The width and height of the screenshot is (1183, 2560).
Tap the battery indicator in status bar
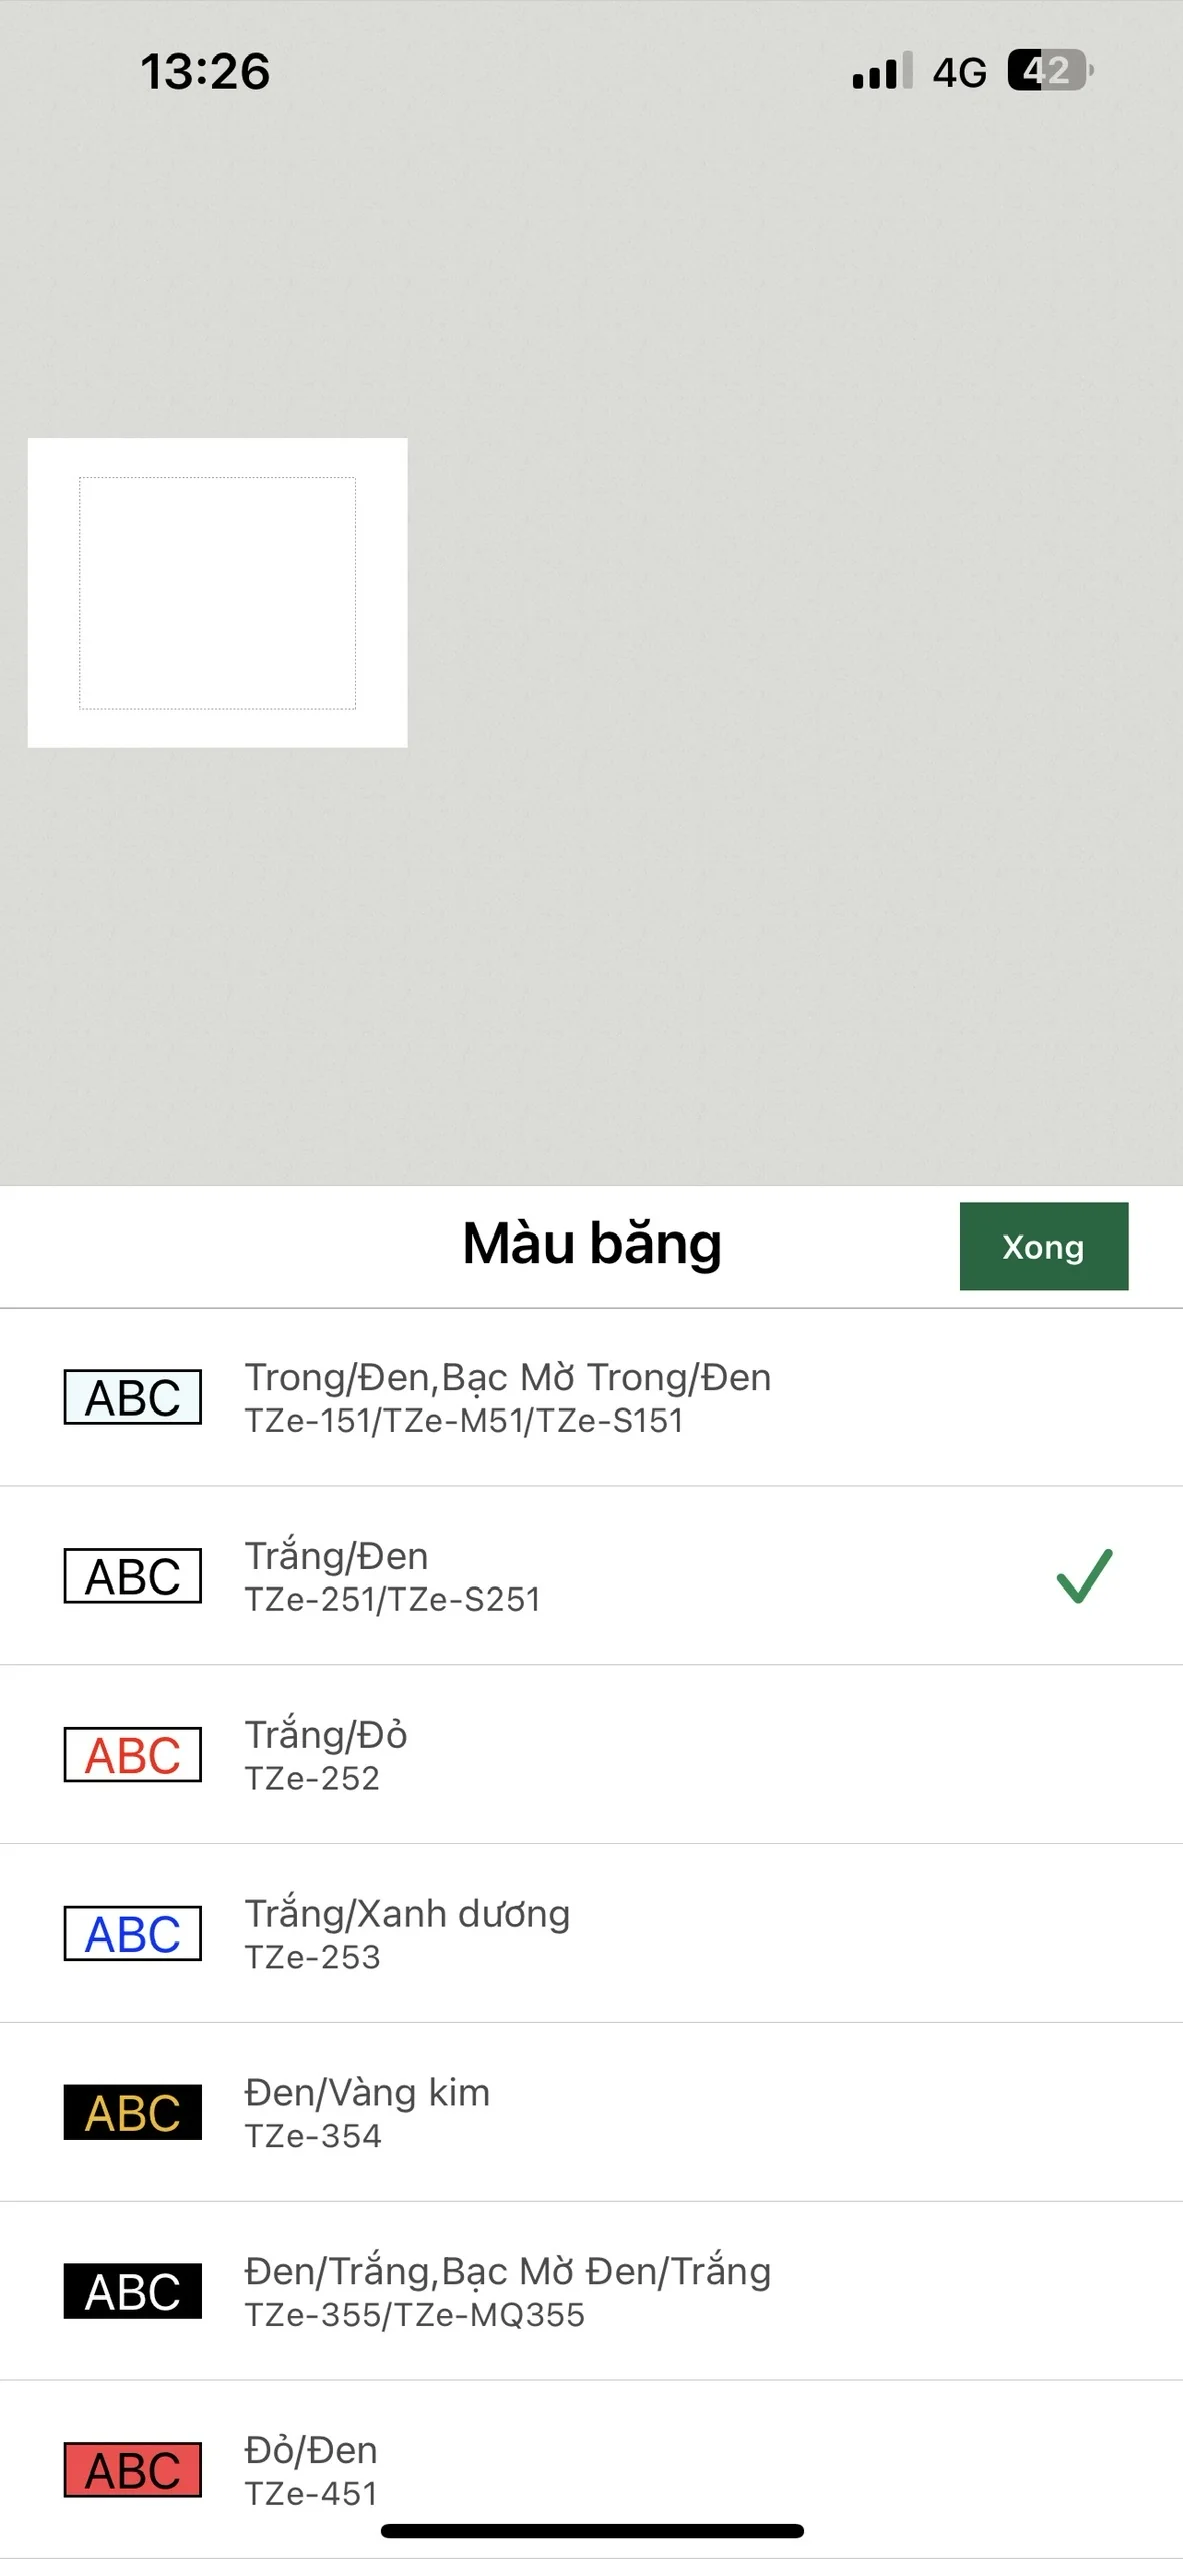point(1049,70)
